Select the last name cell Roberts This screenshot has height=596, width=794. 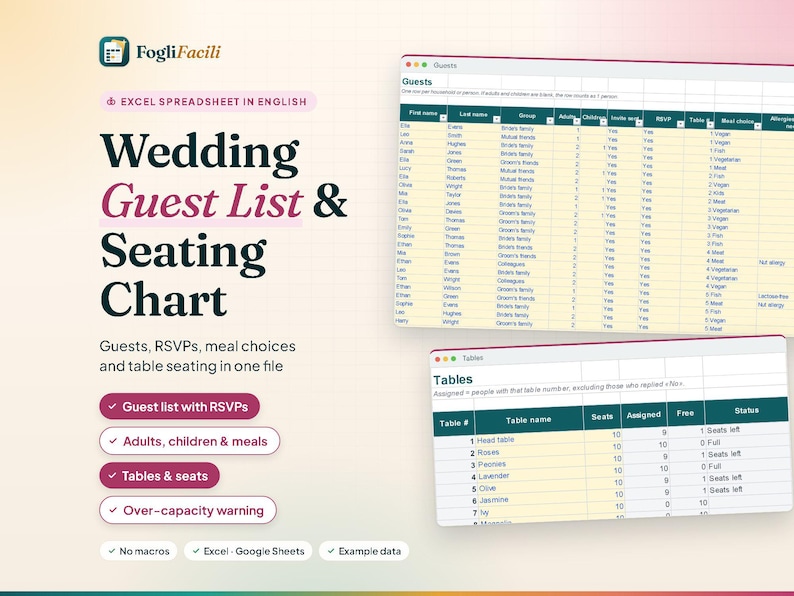click(x=472, y=178)
